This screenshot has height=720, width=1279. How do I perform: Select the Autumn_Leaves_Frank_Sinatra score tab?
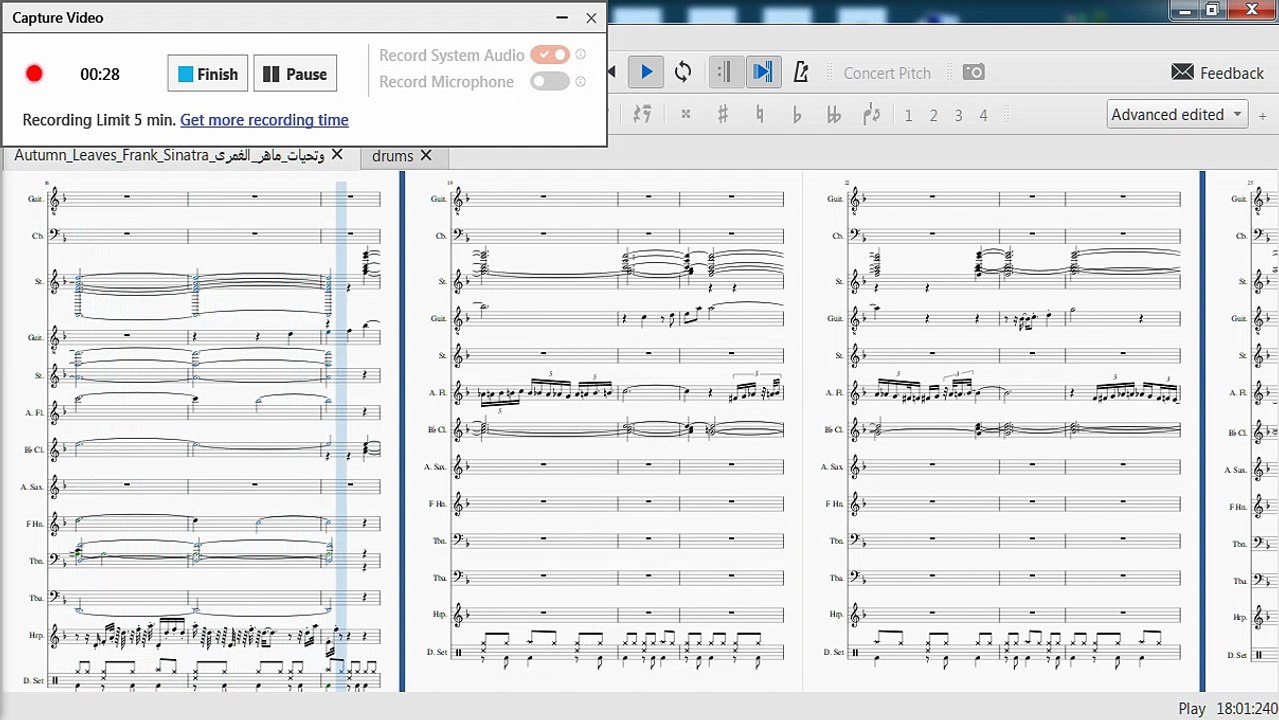169,156
